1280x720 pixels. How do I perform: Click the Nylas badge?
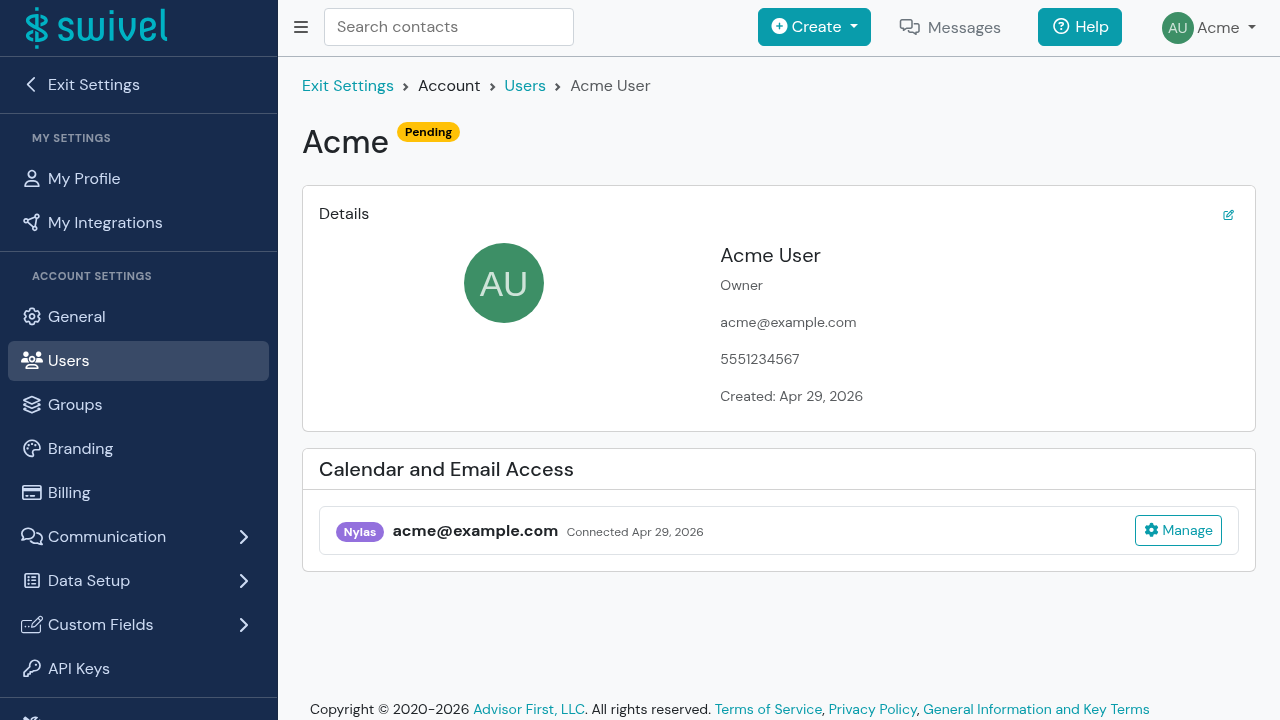(360, 532)
